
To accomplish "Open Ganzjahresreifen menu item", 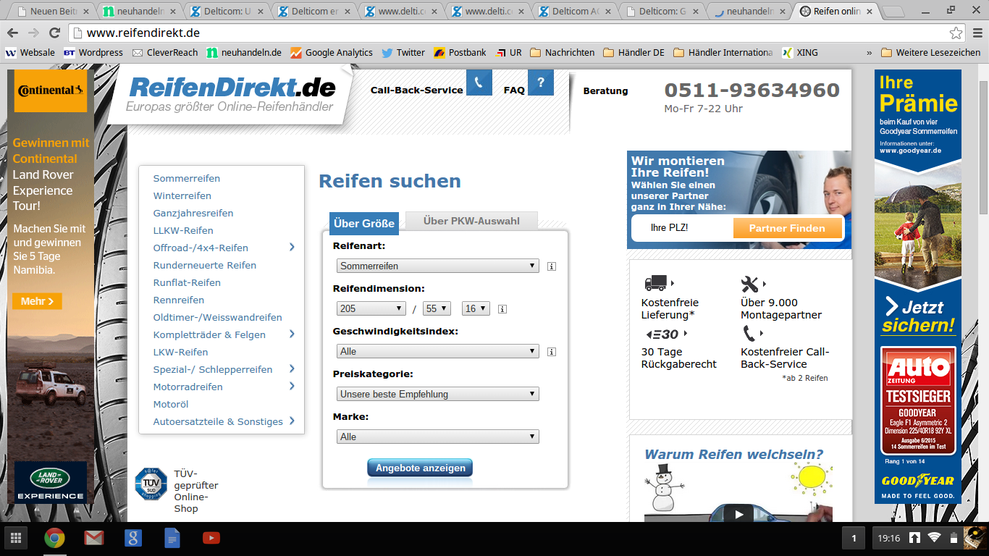I will (193, 213).
